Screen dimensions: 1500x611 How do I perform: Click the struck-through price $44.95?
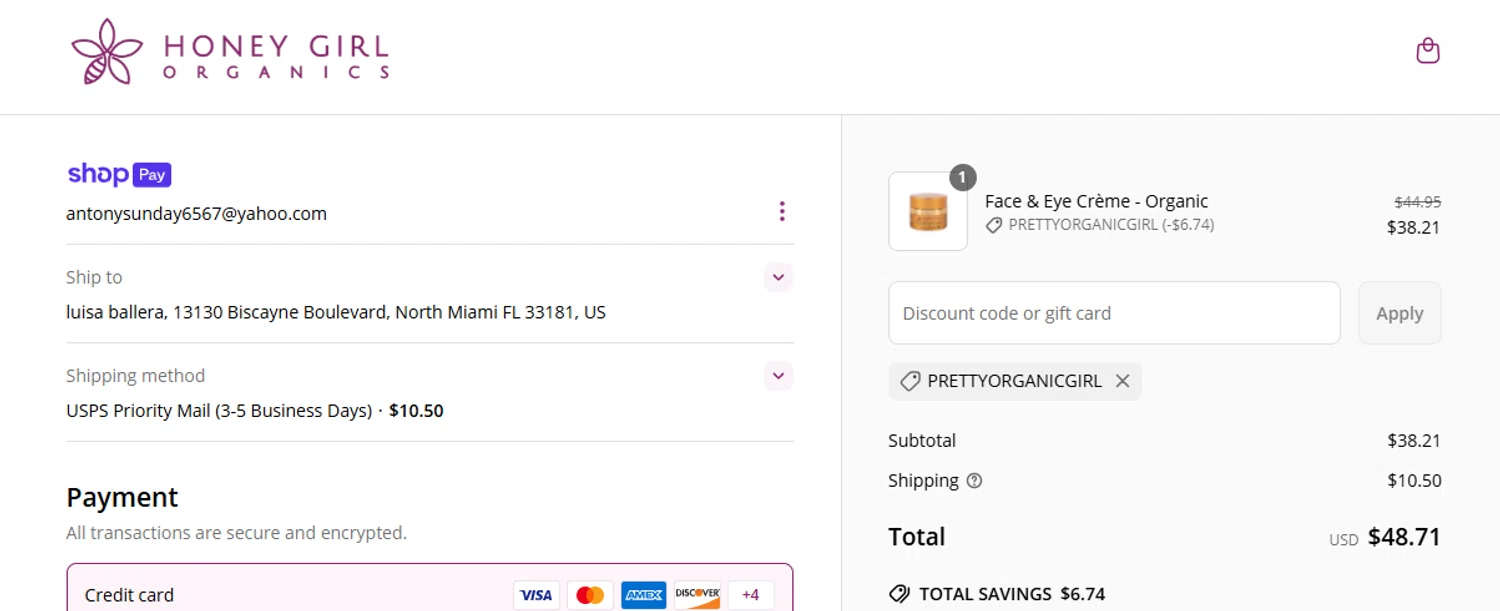point(1418,202)
